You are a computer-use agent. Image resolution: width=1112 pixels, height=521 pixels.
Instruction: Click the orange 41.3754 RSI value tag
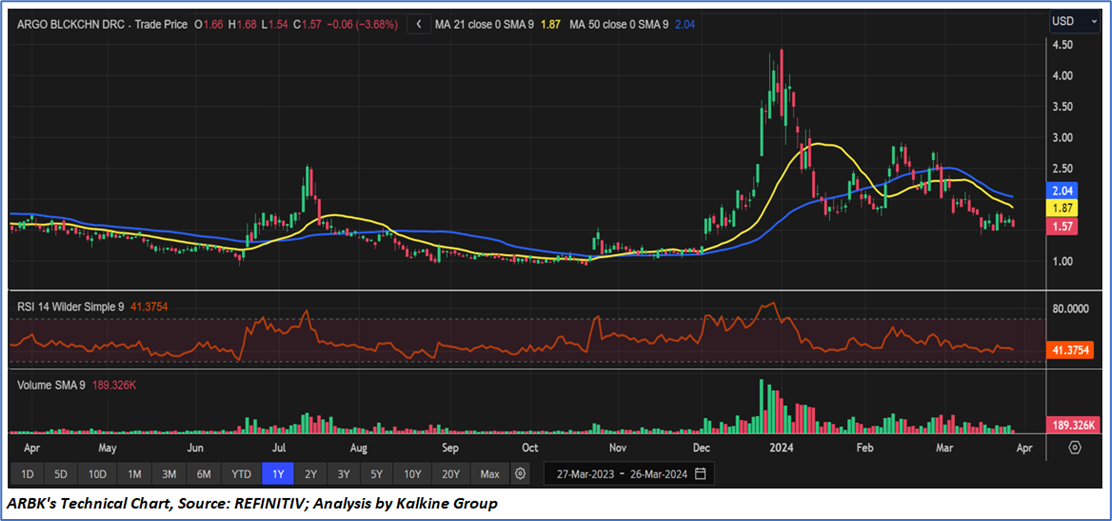point(1072,349)
